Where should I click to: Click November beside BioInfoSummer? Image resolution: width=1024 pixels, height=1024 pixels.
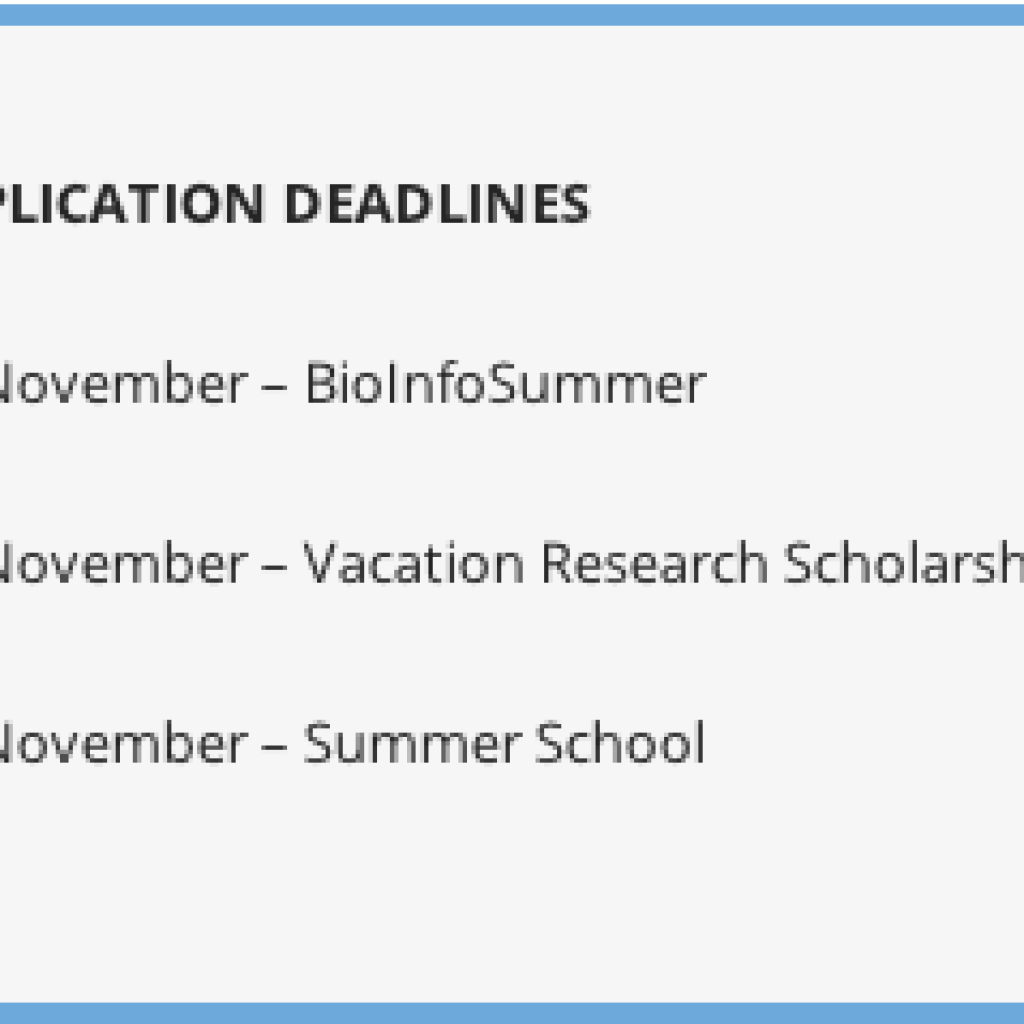pos(124,384)
